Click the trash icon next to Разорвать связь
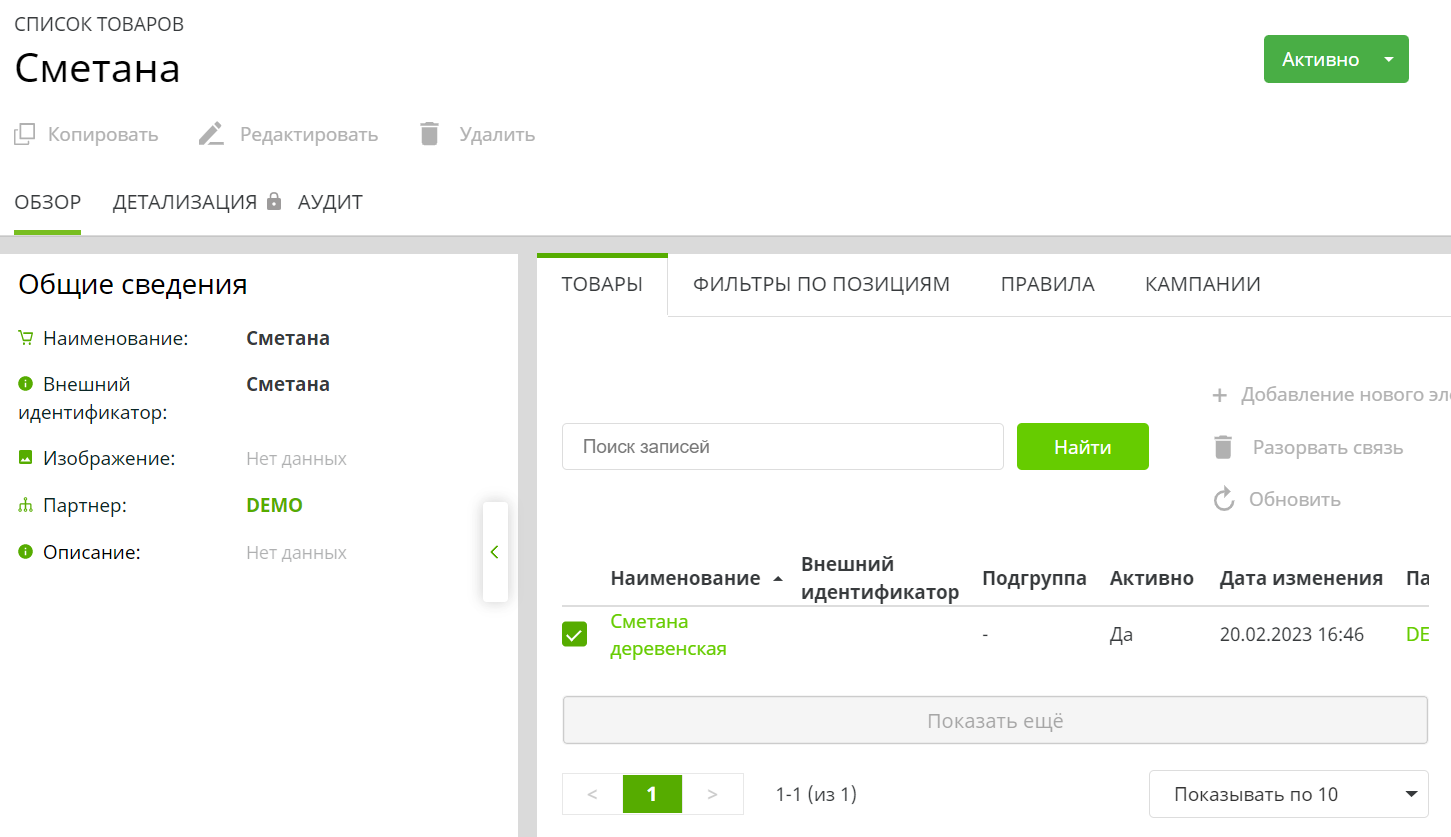 coord(1223,447)
